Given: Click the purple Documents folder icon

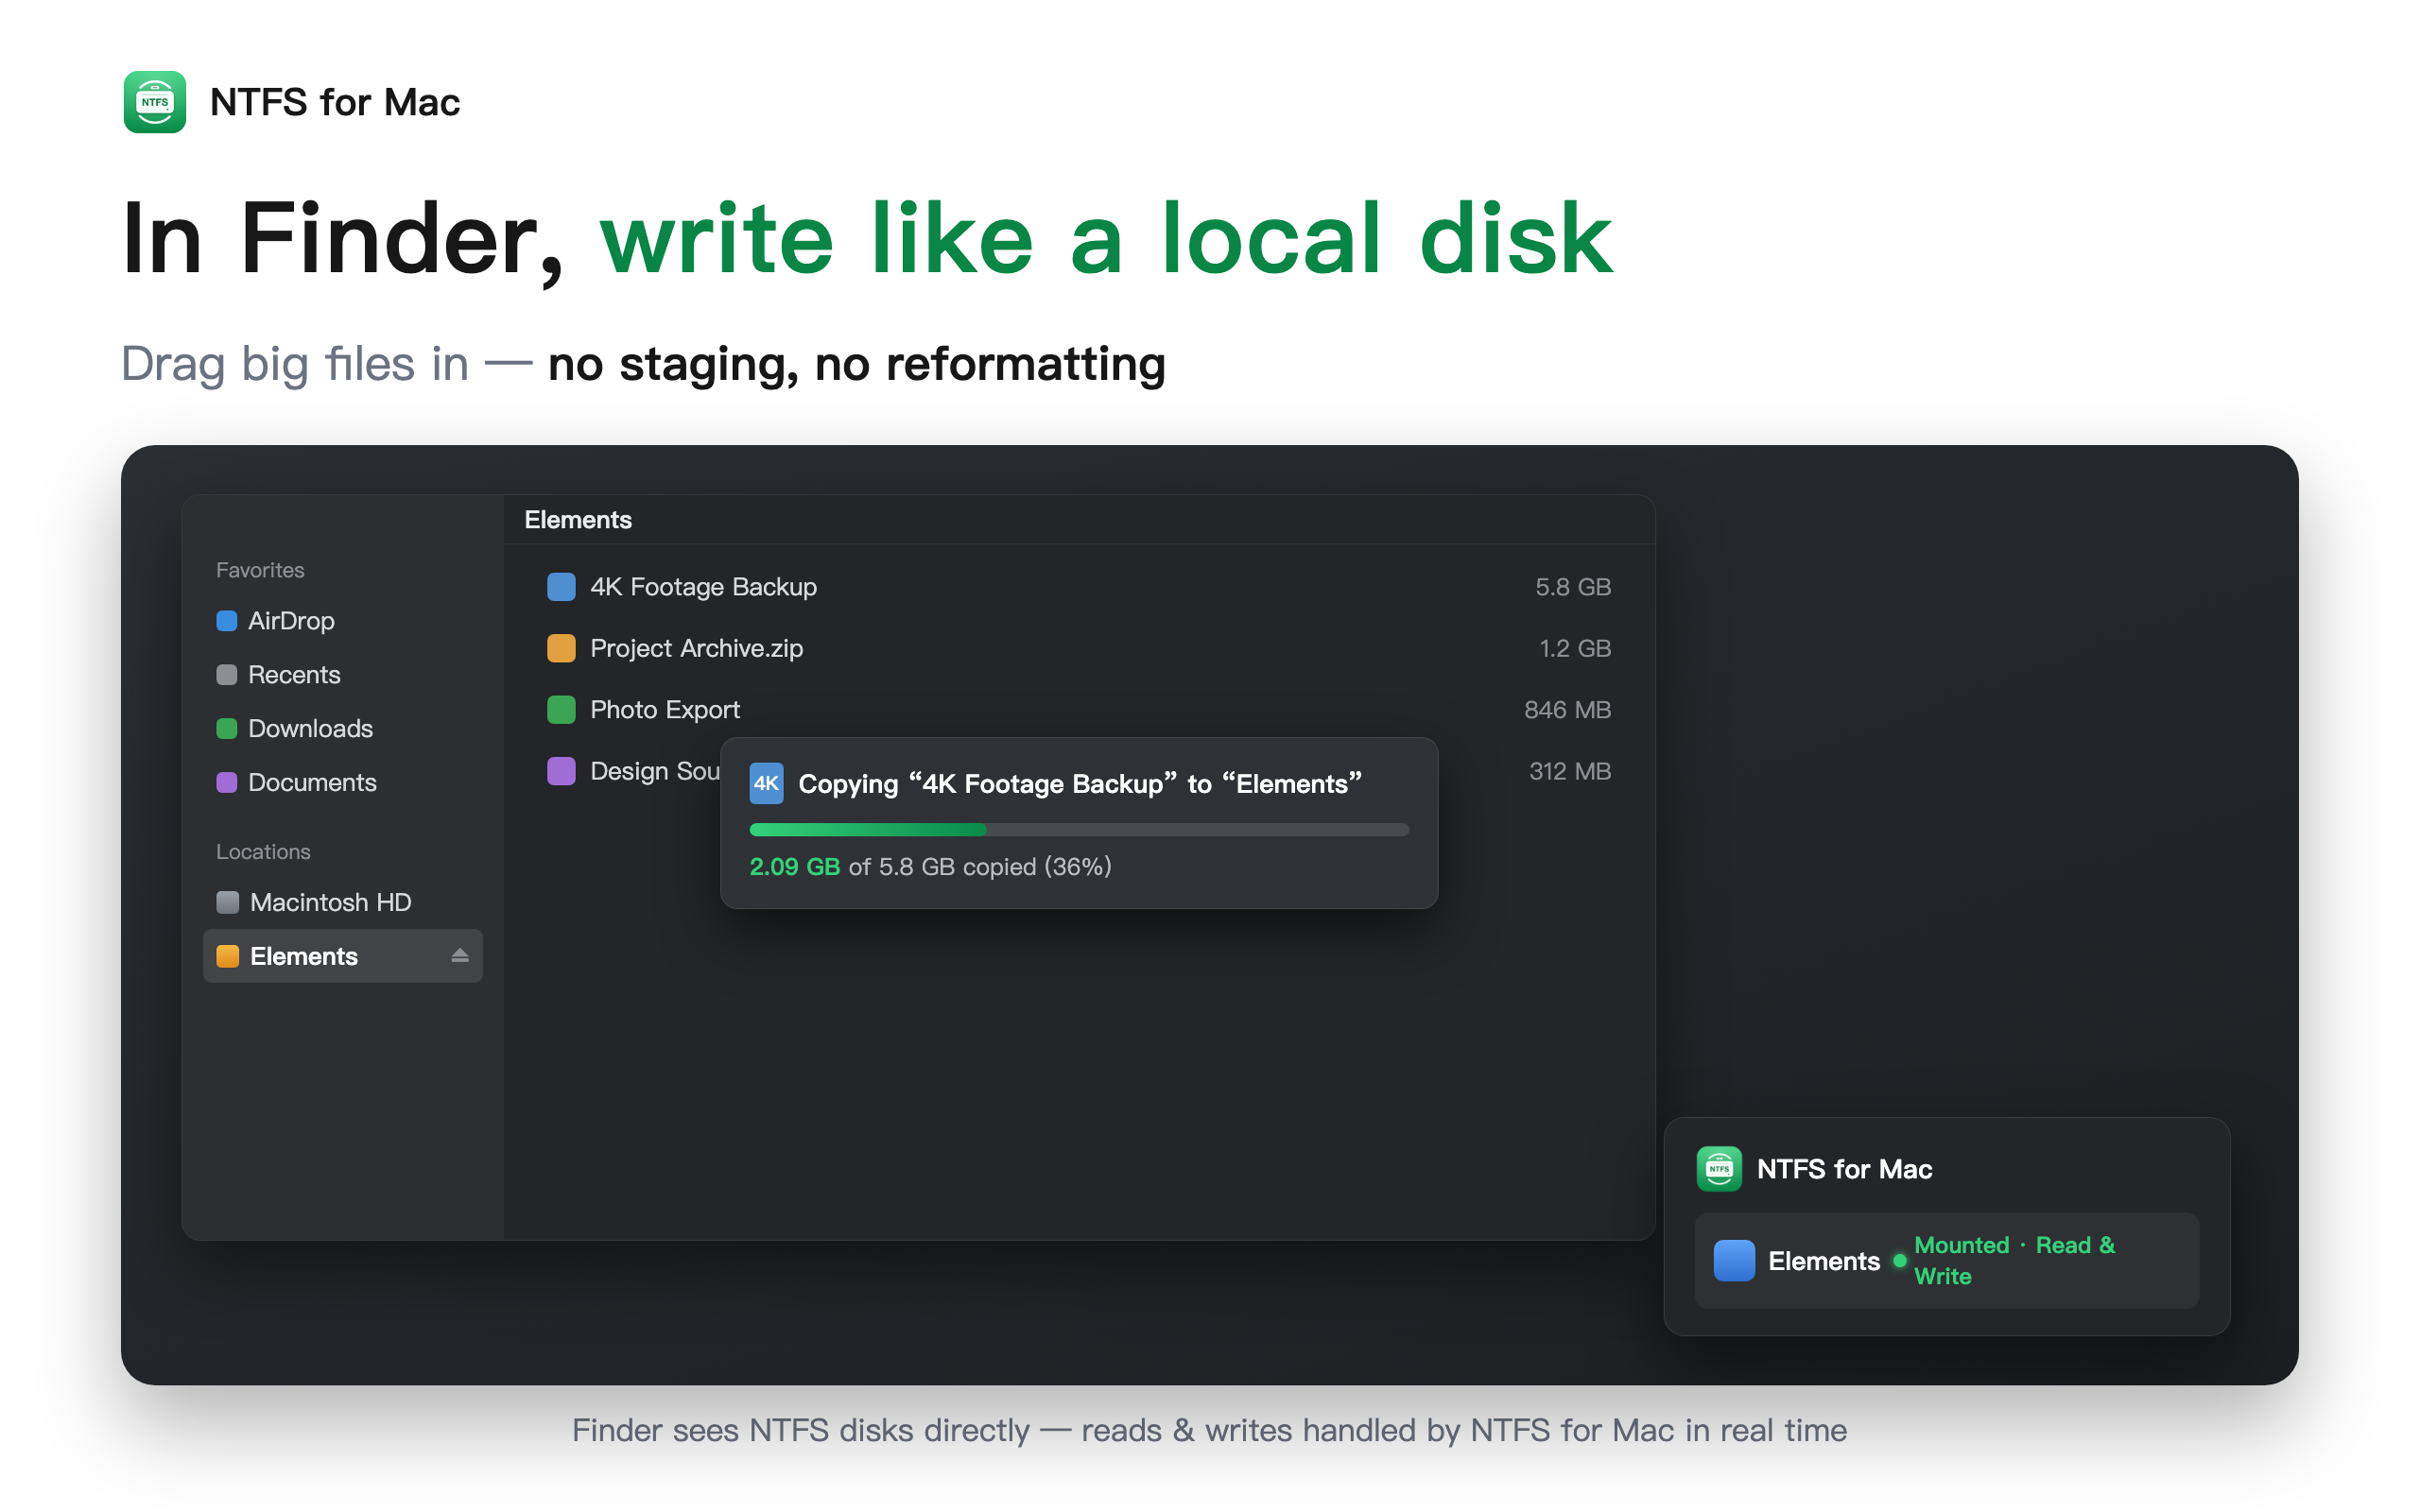Looking at the screenshot, I should coord(227,783).
